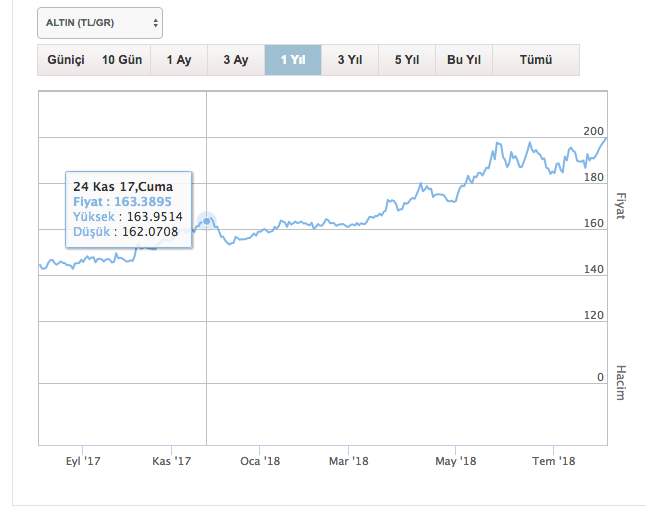View all data with Tümü
The width and height of the screenshot is (646, 513).
click(536, 60)
